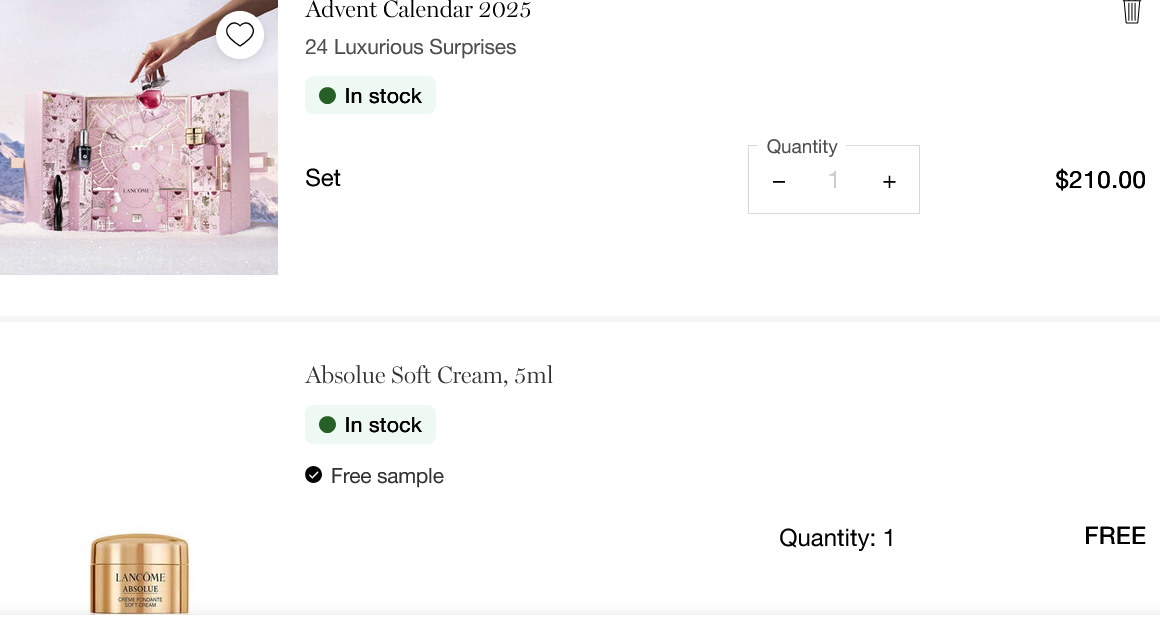1160x618 pixels.
Task: Click the black checkmark icon beside Free sample
Action: [x=314, y=475]
